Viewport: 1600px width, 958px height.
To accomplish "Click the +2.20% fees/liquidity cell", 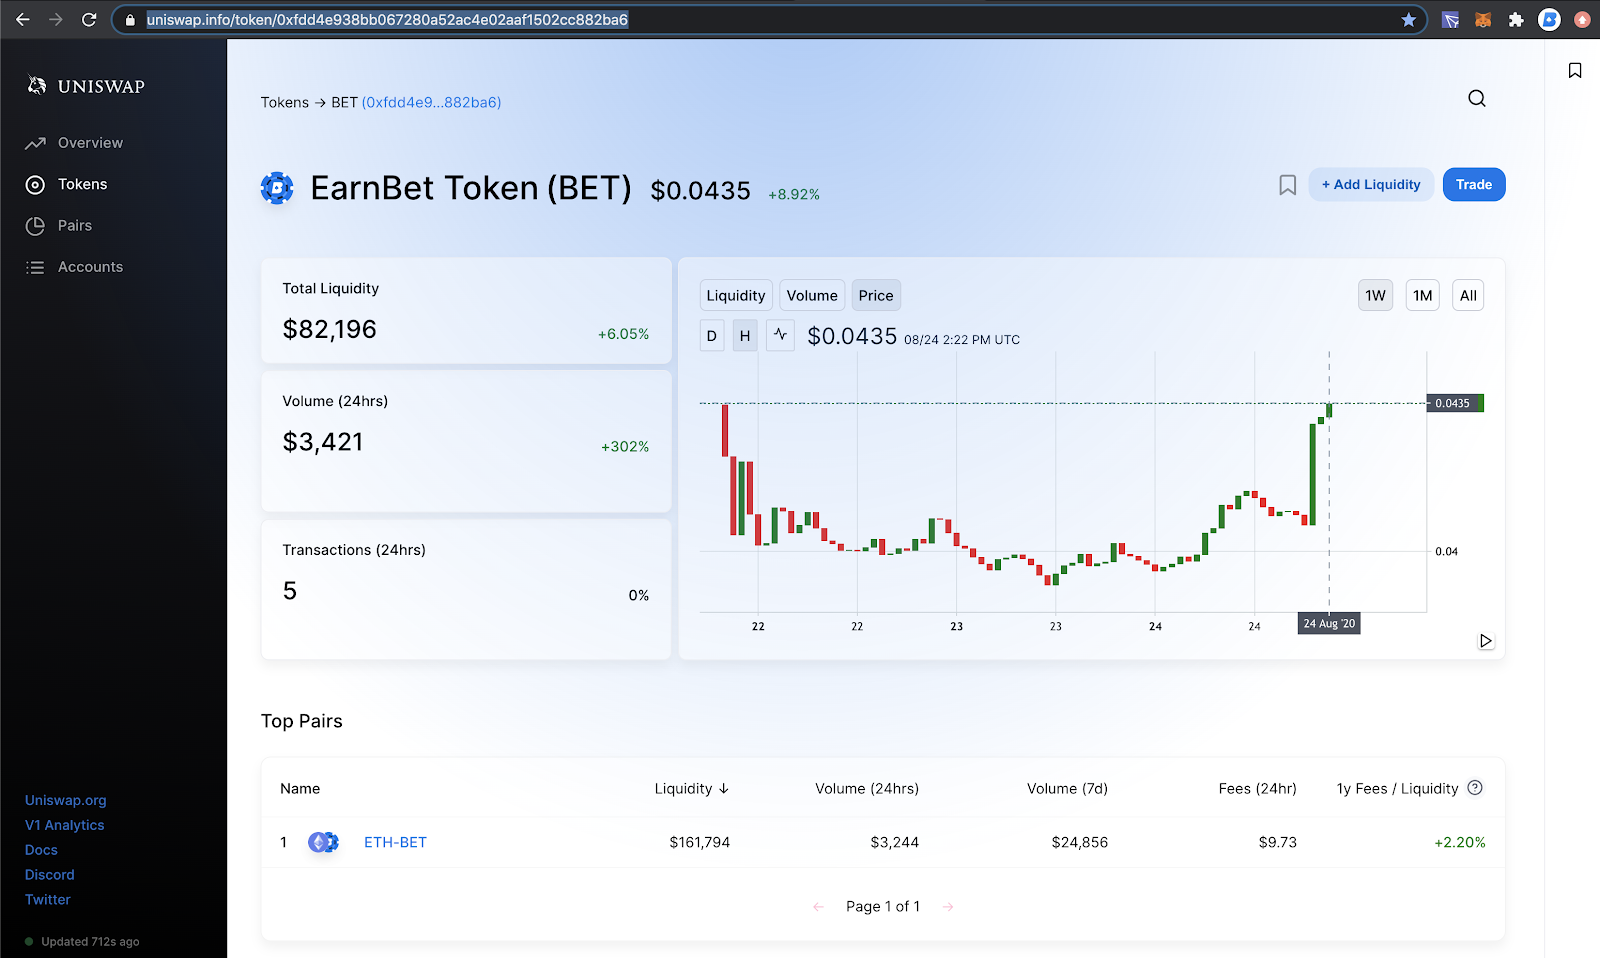I will point(1460,842).
